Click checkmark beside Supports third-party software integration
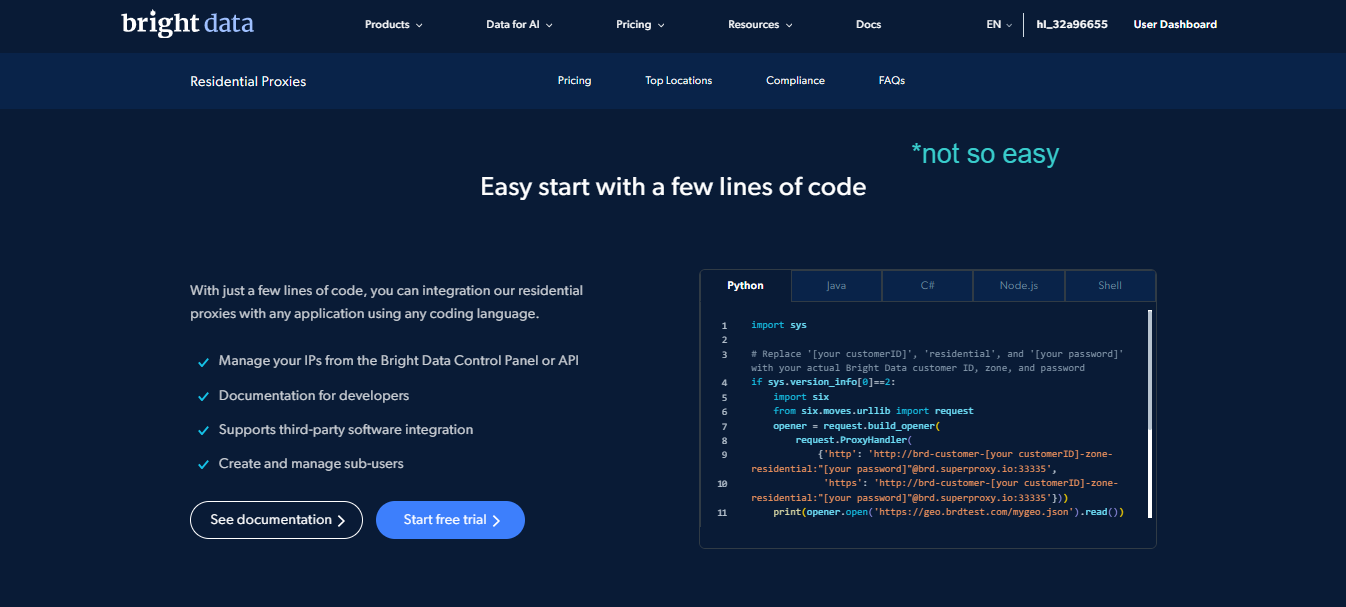1346x607 pixels. [x=203, y=431]
